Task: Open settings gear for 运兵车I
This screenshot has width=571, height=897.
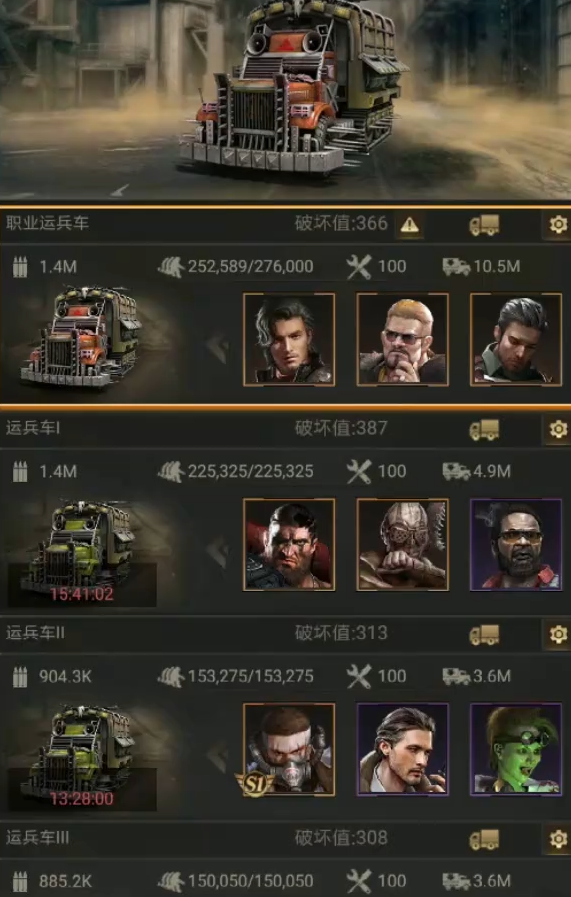Action: [558, 429]
